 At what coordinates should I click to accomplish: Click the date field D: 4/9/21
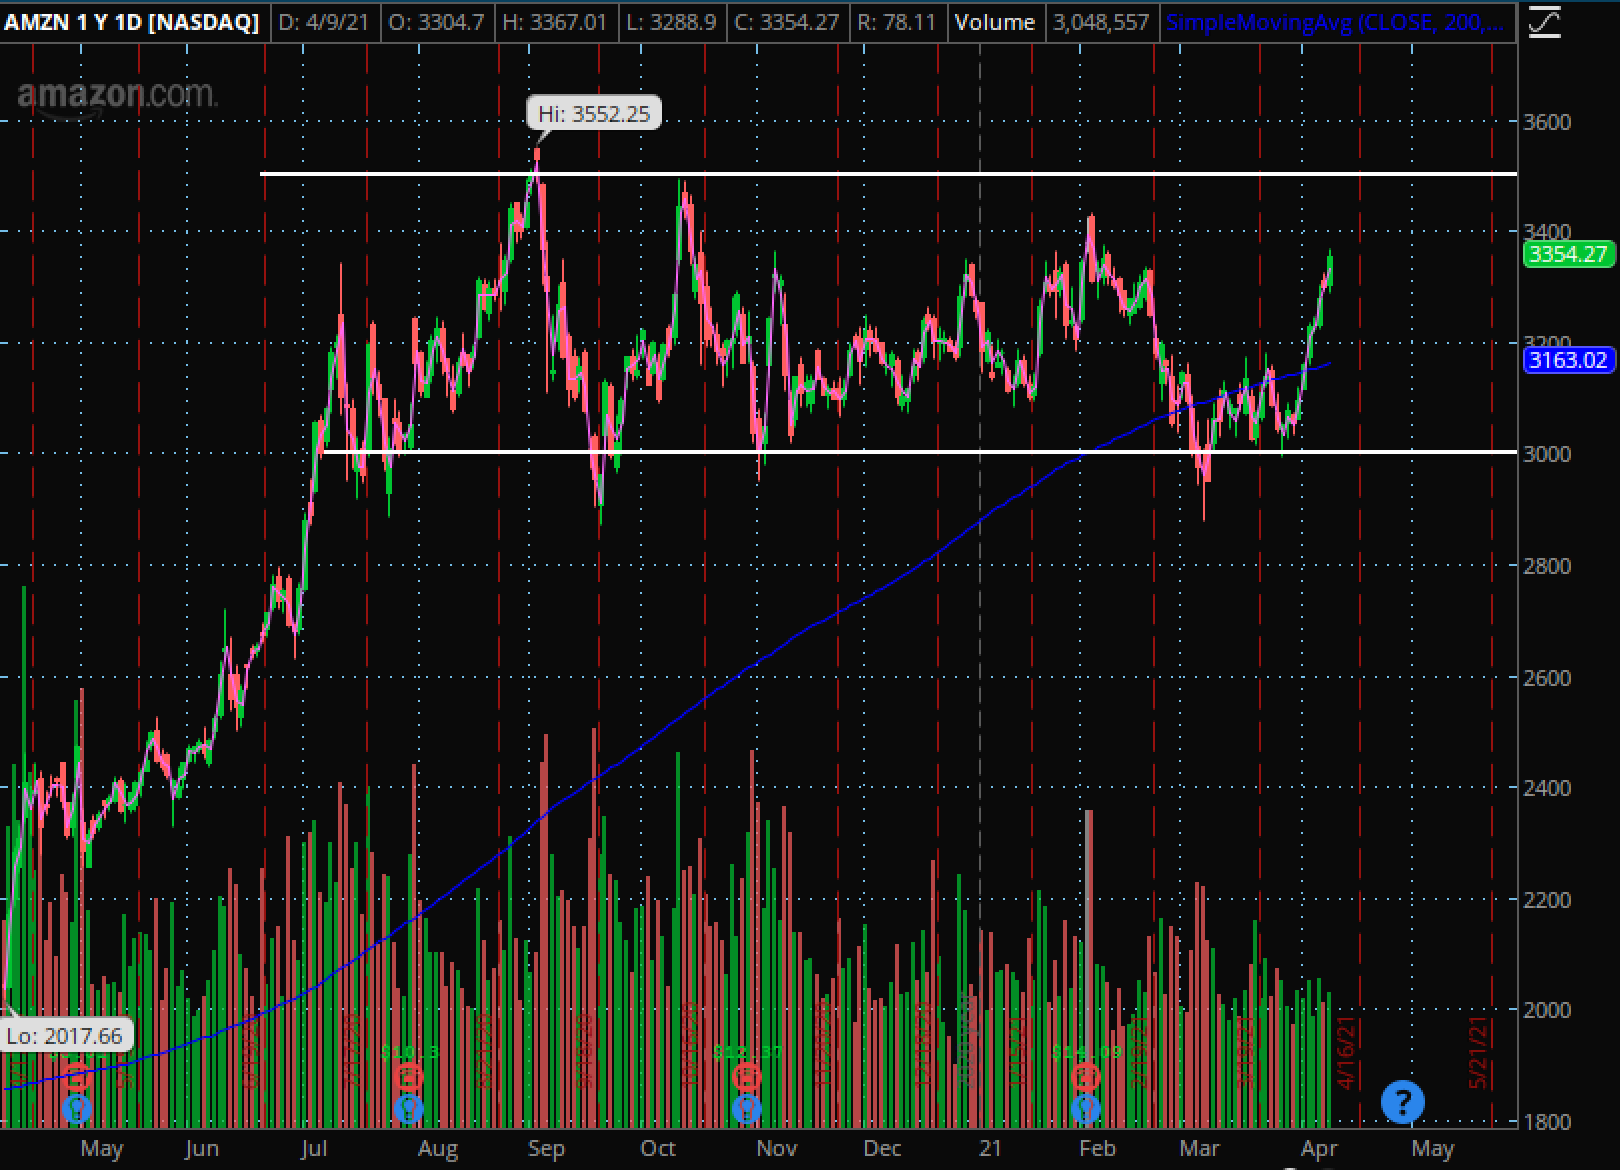pyautogui.click(x=324, y=22)
